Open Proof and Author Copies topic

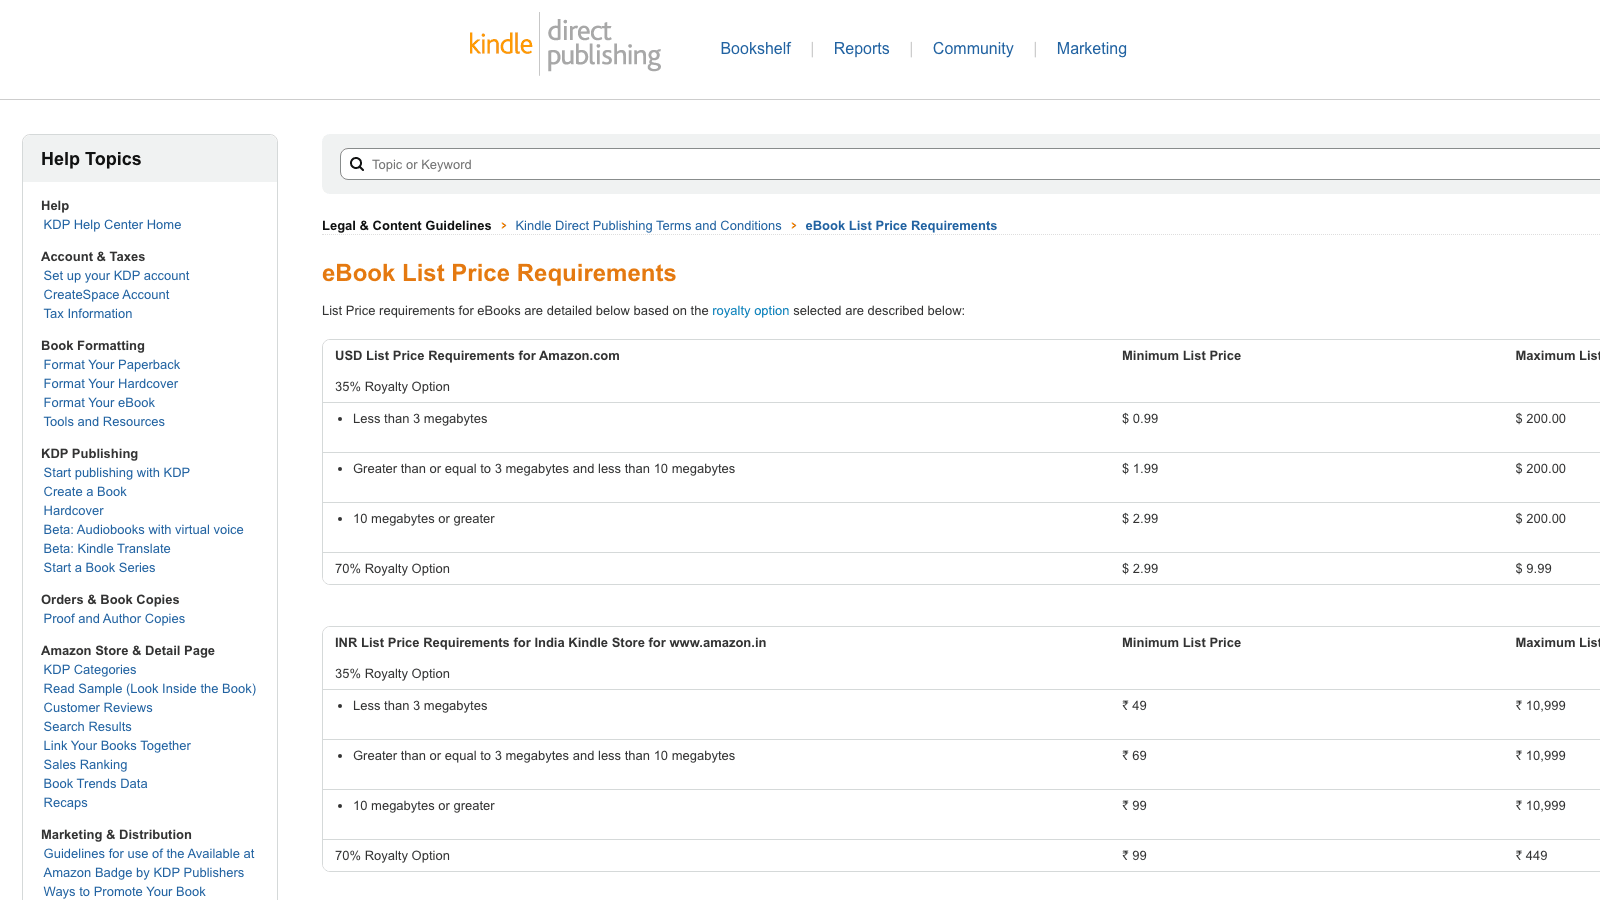click(x=114, y=619)
